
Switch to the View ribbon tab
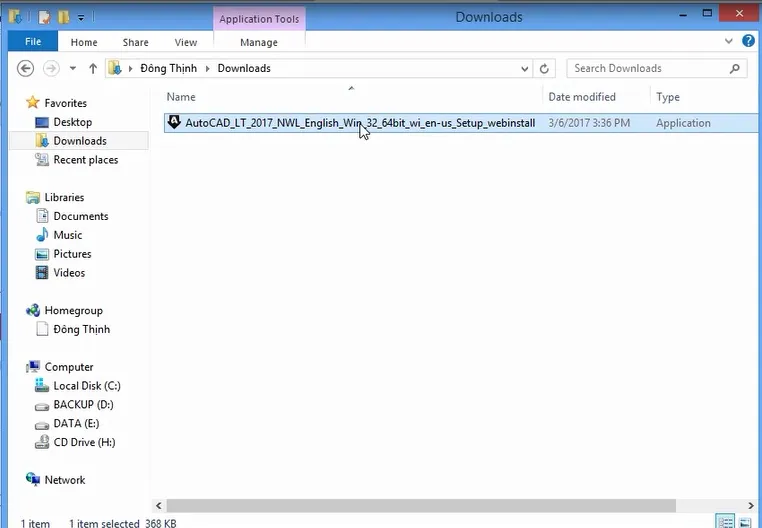pos(186,42)
